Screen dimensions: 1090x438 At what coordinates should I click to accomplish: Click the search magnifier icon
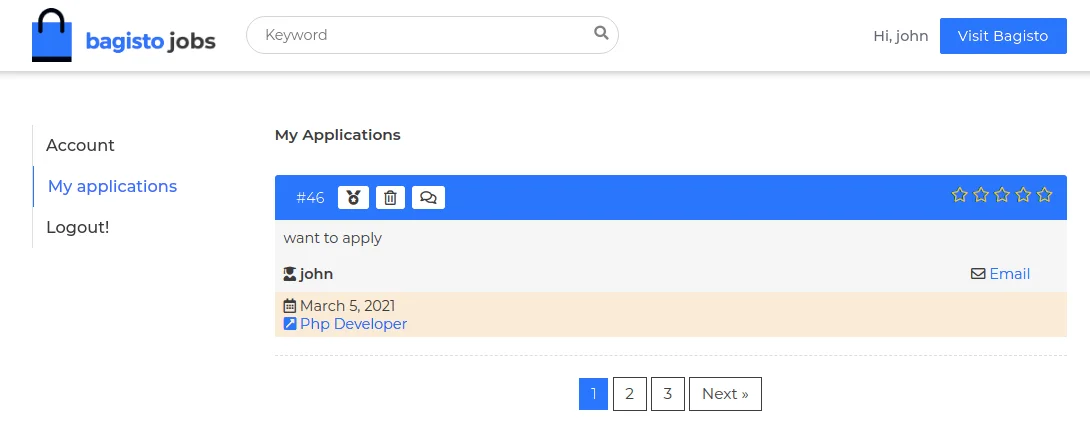point(601,33)
